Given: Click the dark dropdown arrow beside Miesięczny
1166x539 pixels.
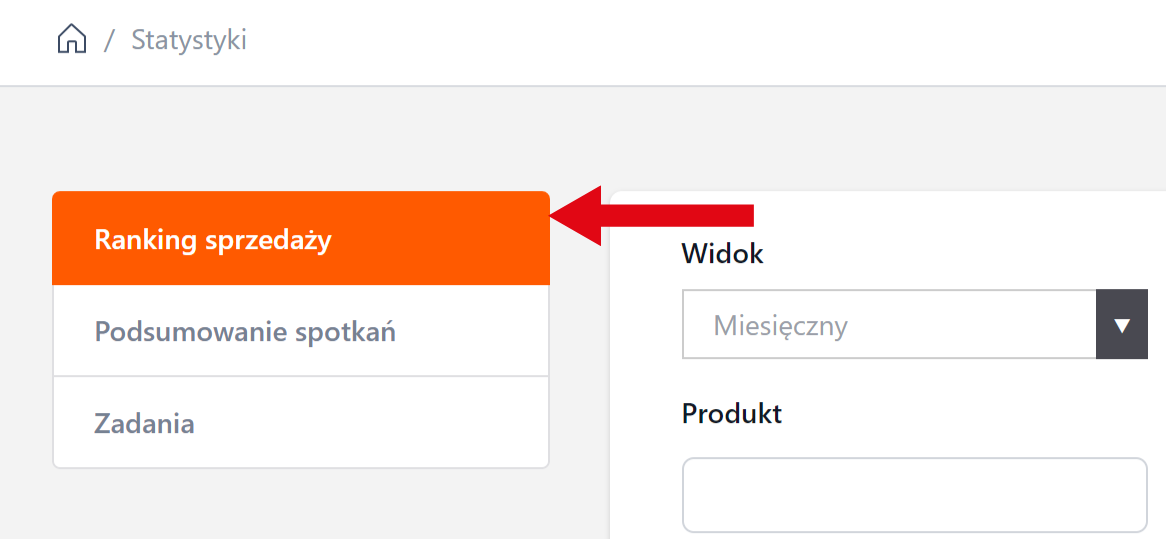Looking at the screenshot, I should point(1121,325).
